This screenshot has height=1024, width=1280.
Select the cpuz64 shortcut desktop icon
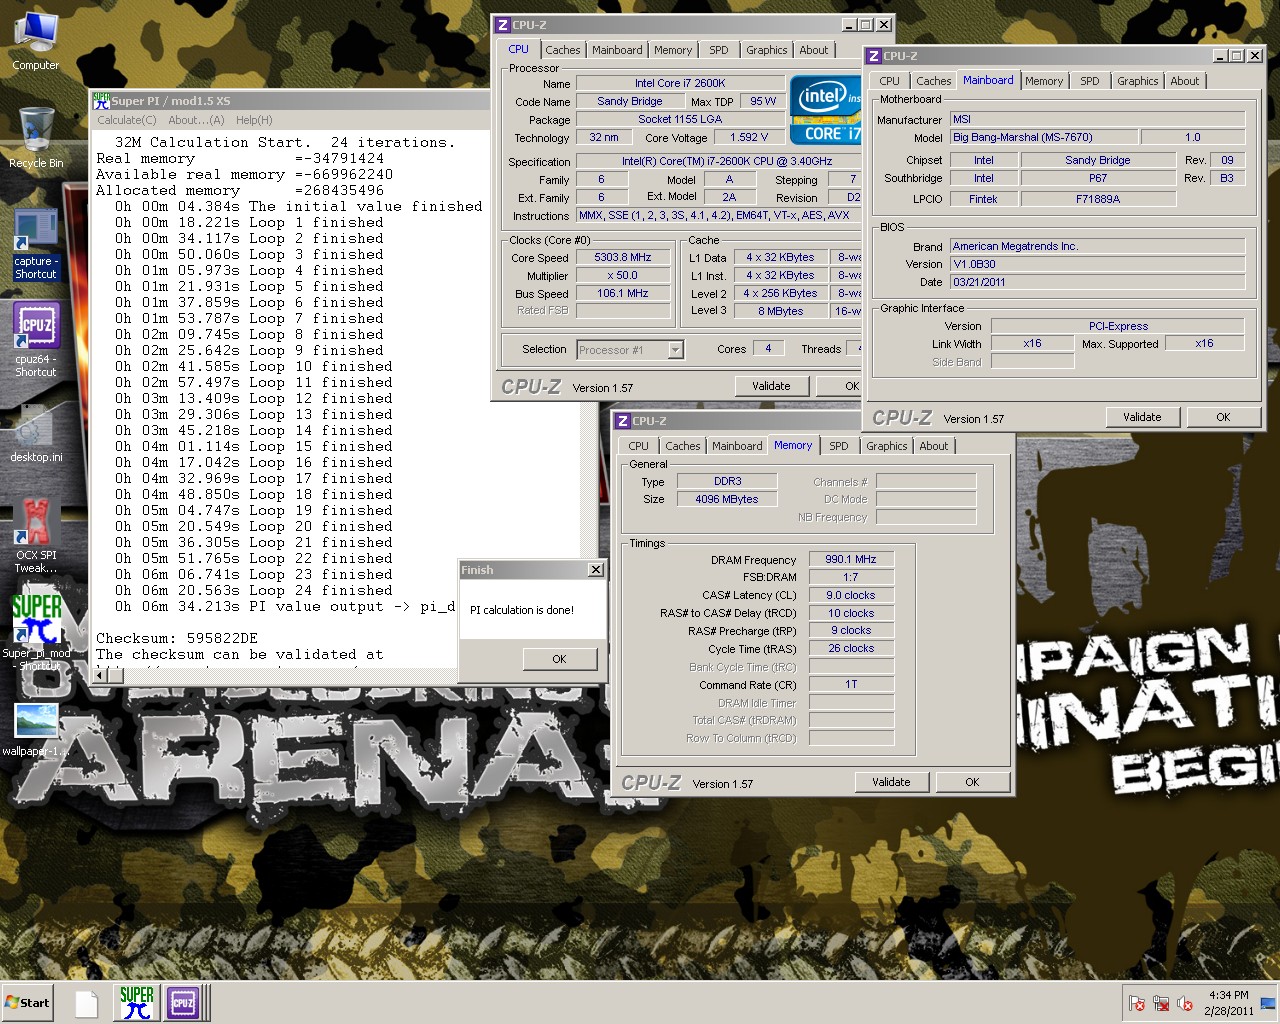[x=36, y=340]
